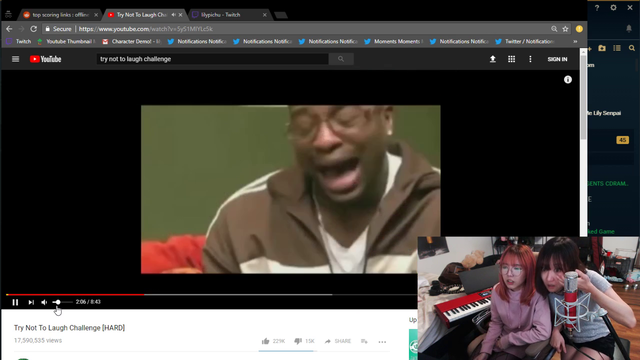Open the 'Twitter / Notifications' bookmark
Viewport: 640px width, 360px height.
click(x=524, y=41)
